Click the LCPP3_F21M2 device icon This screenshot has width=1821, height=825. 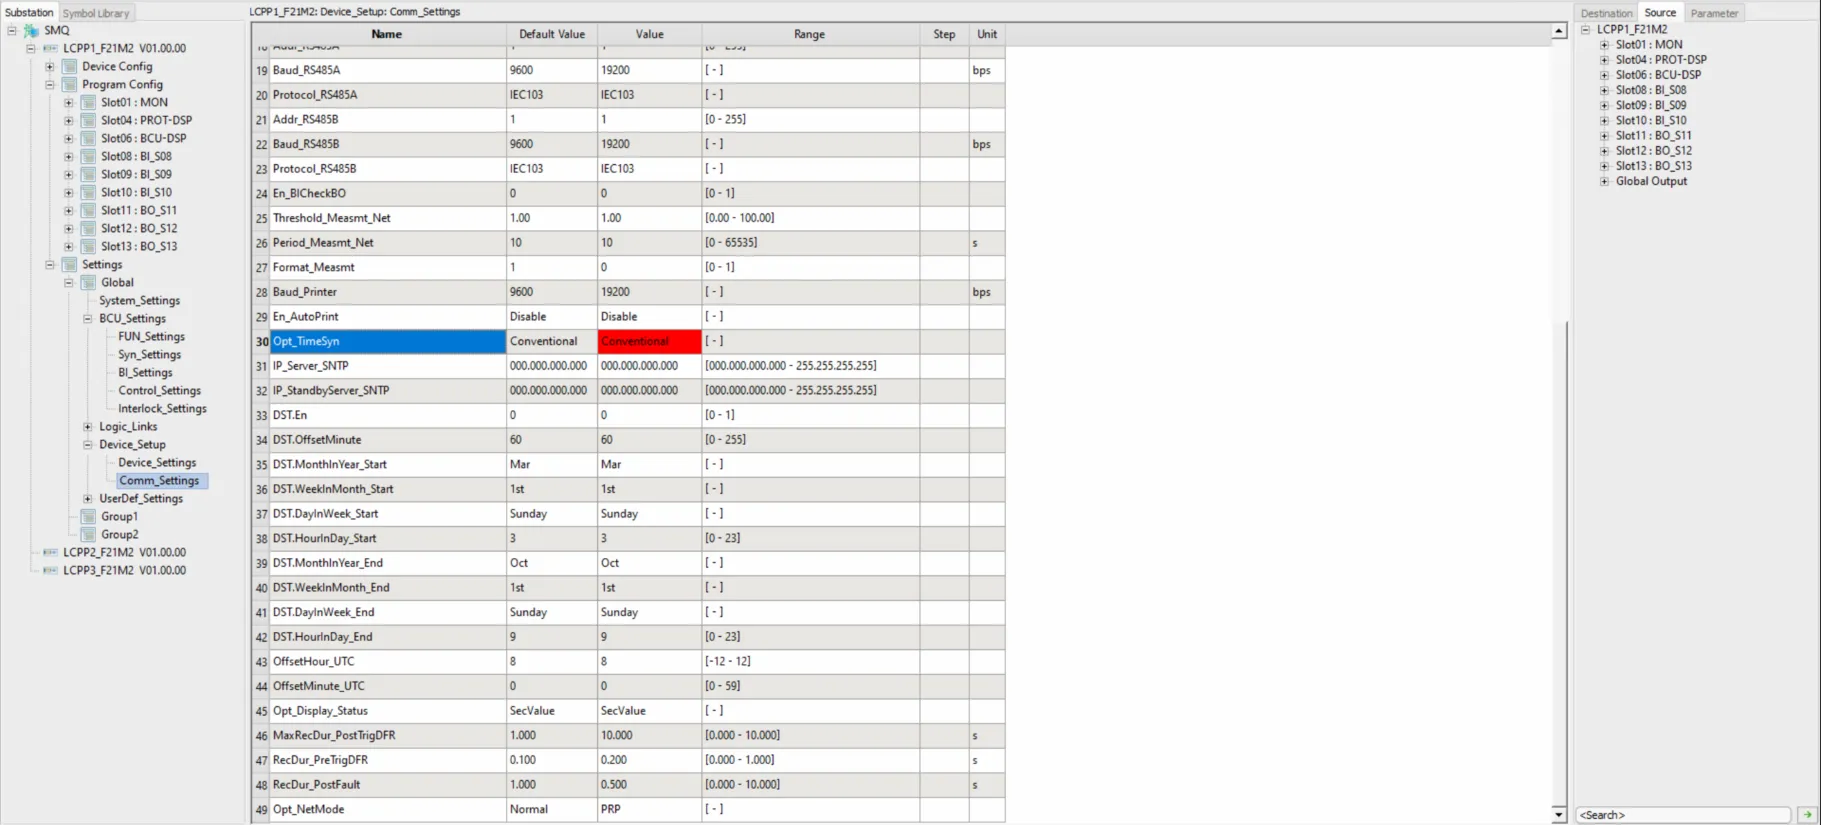click(x=50, y=570)
